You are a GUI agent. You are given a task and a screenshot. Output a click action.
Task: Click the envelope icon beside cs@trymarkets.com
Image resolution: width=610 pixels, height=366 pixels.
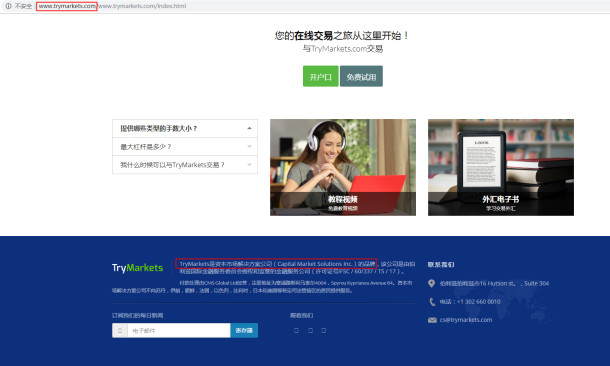pos(432,320)
